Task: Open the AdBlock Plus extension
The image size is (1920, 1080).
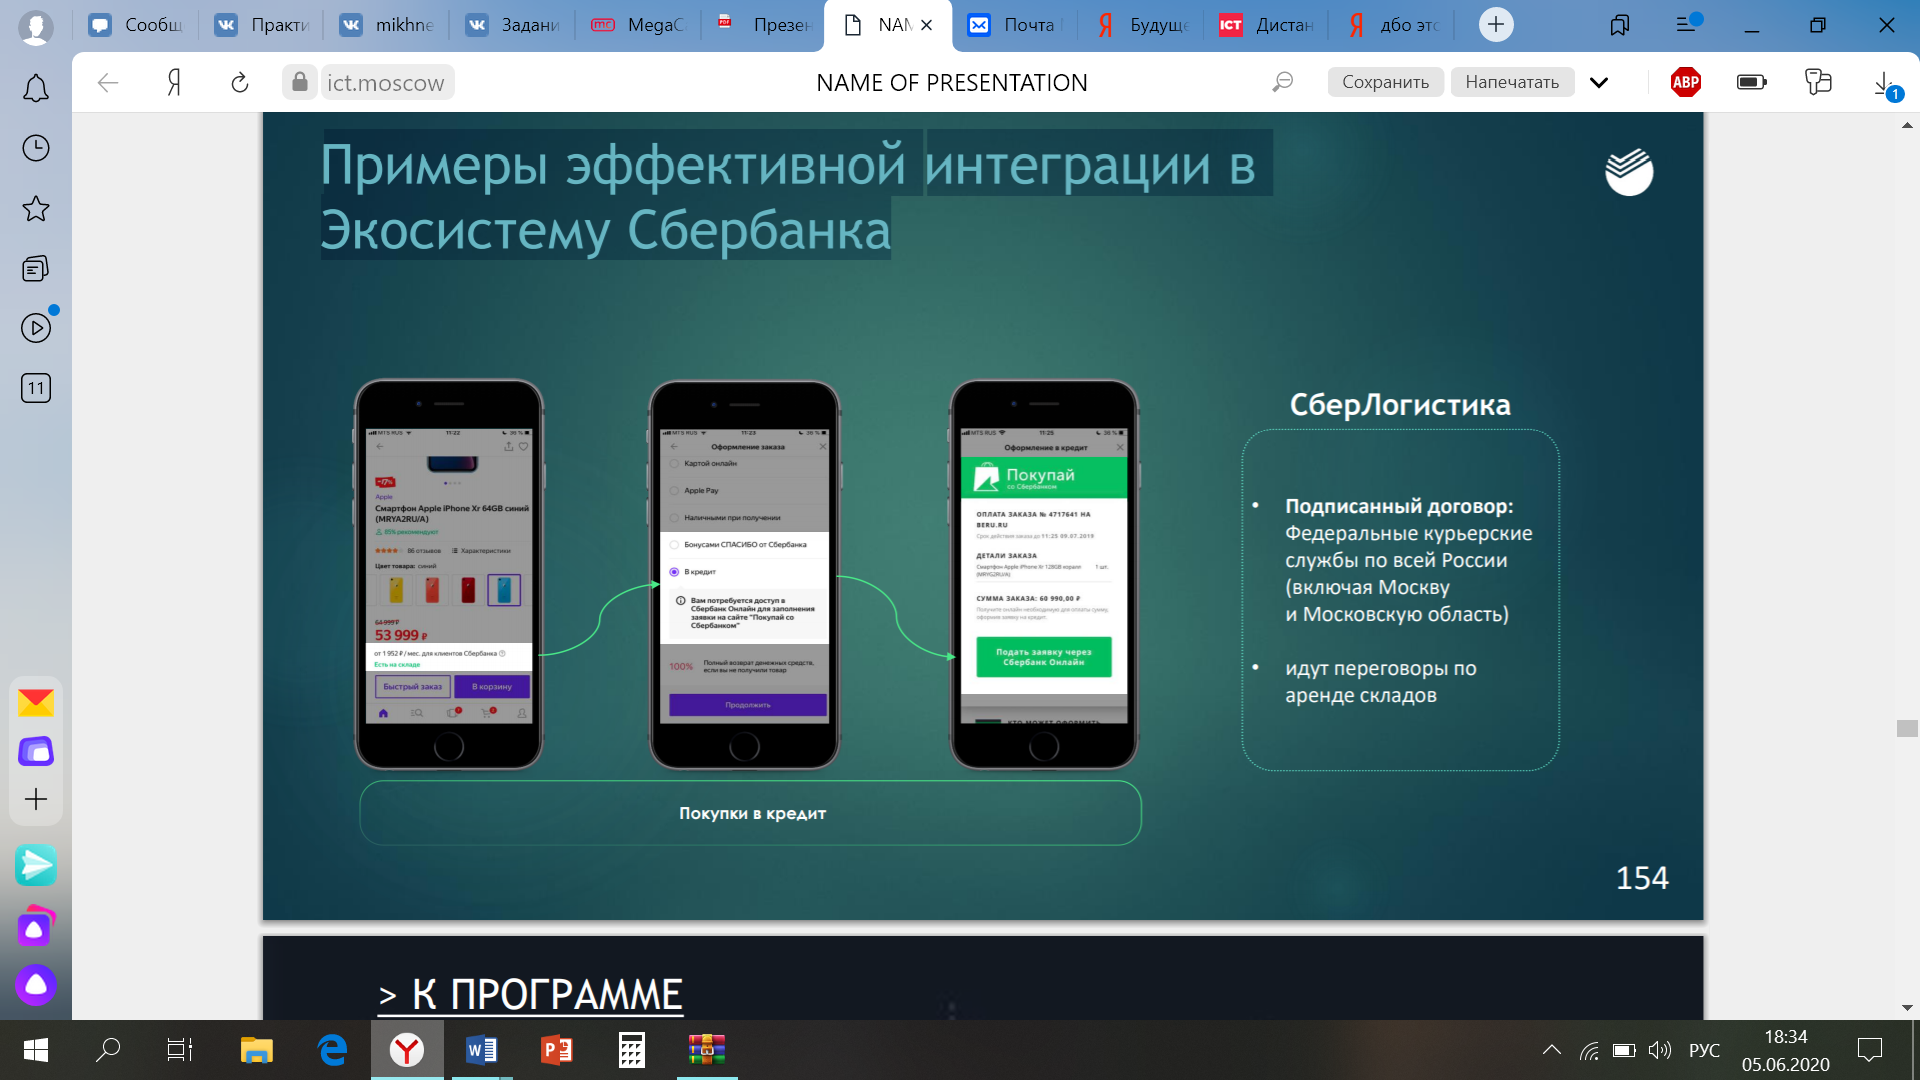Action: click(1686, 82)
